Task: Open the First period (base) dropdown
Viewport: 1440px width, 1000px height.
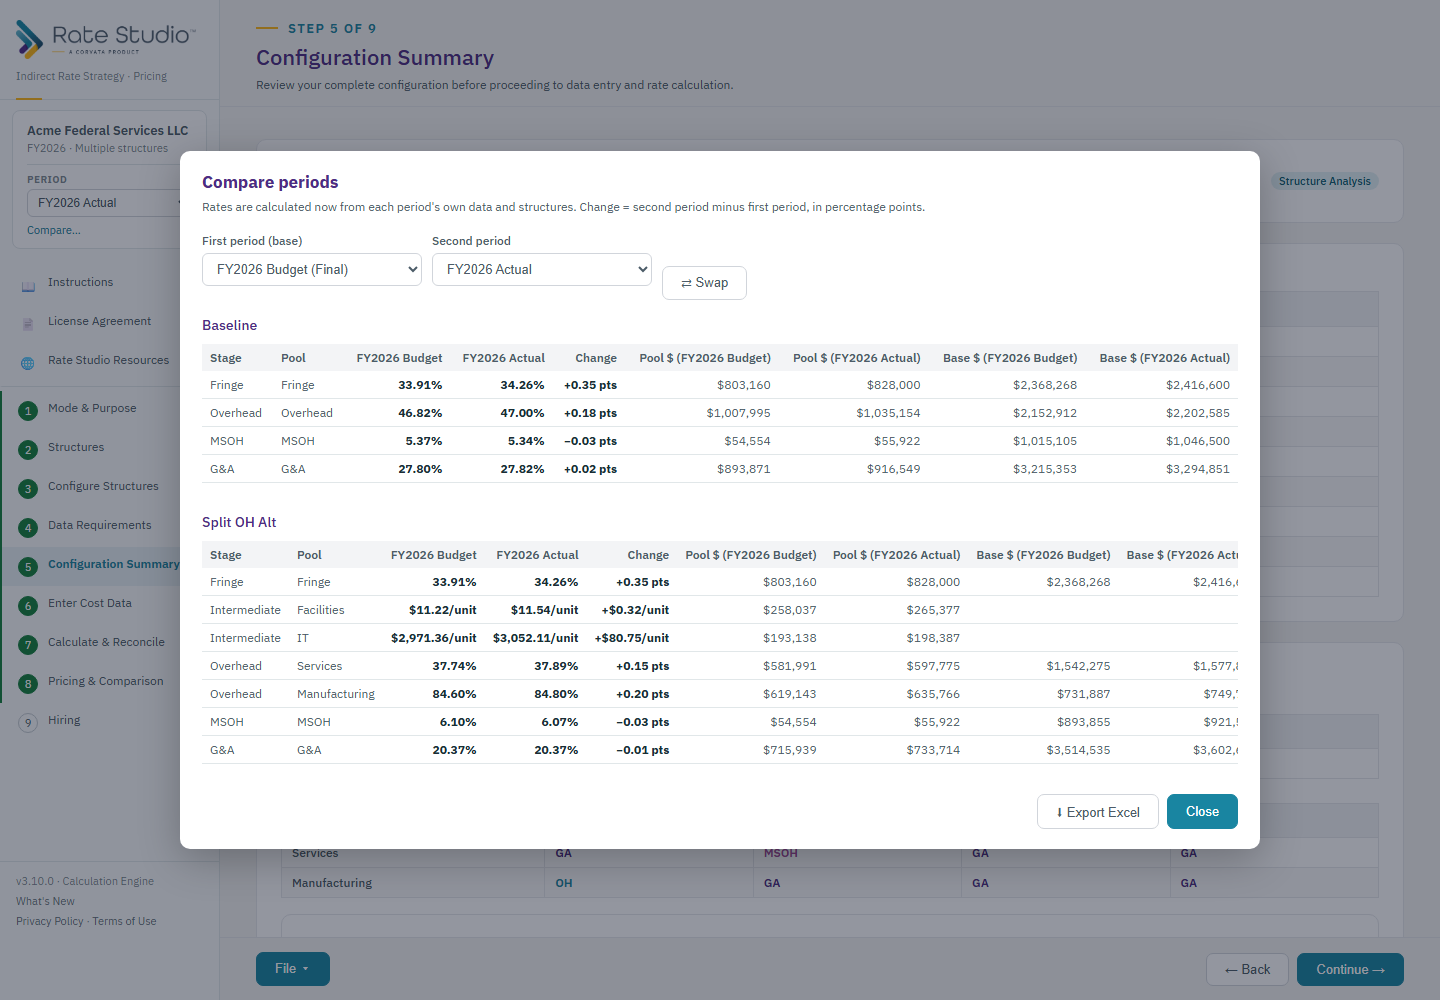Action: [312, 270]
